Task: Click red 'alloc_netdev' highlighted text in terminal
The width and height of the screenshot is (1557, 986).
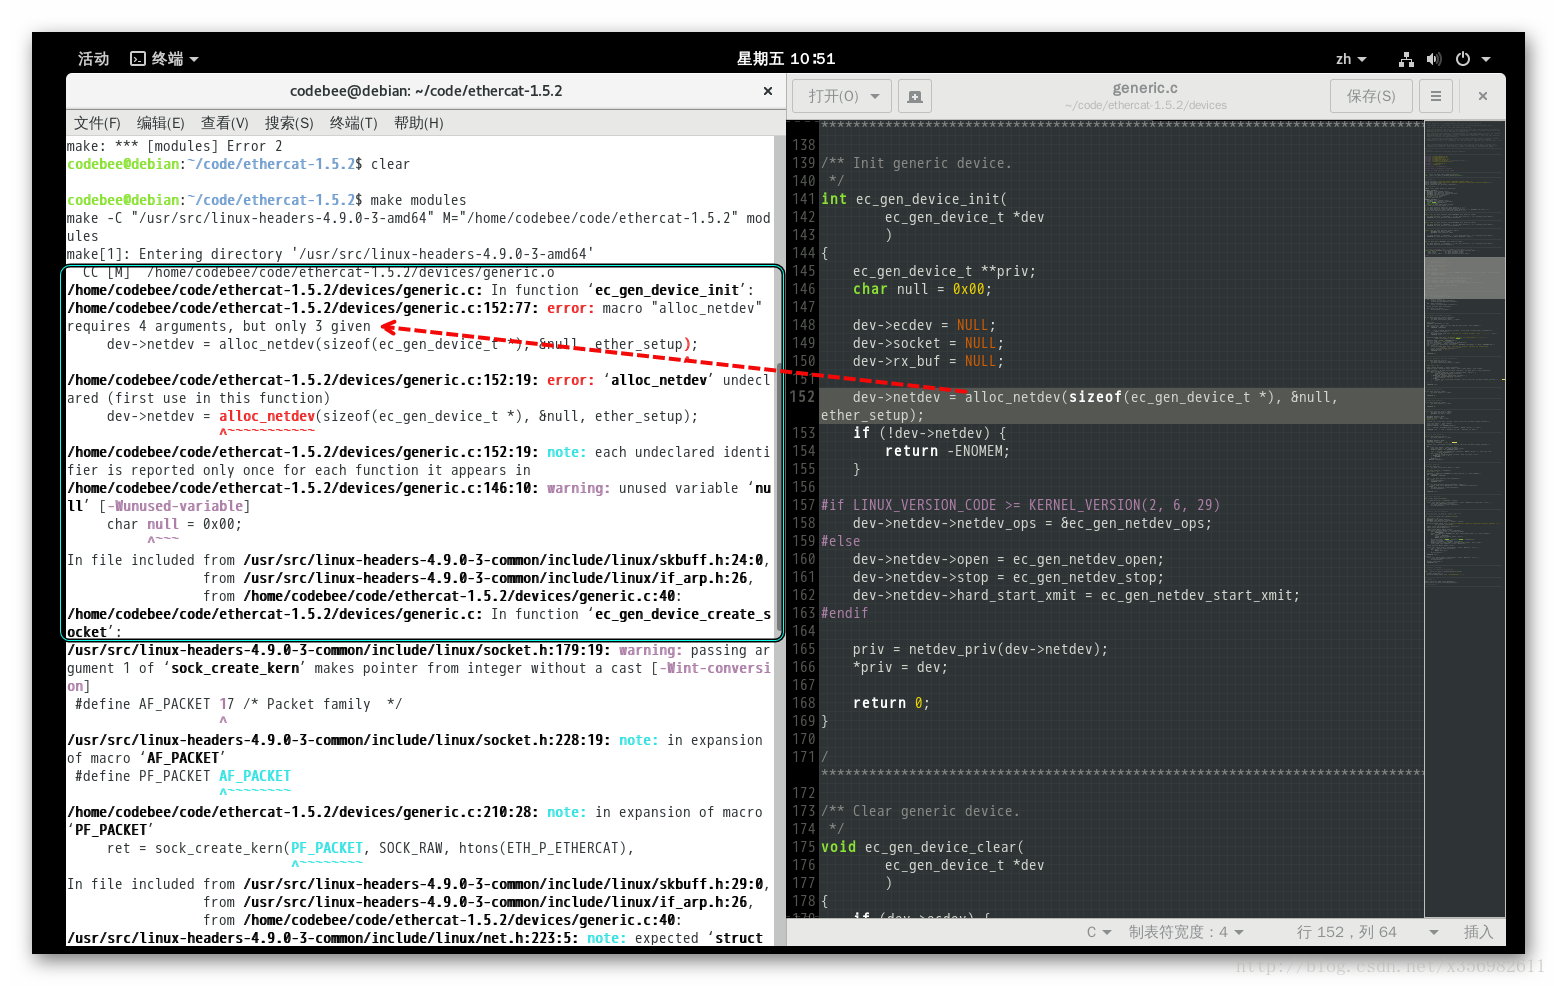Action: pyautogui.click(x=267, y=416)
